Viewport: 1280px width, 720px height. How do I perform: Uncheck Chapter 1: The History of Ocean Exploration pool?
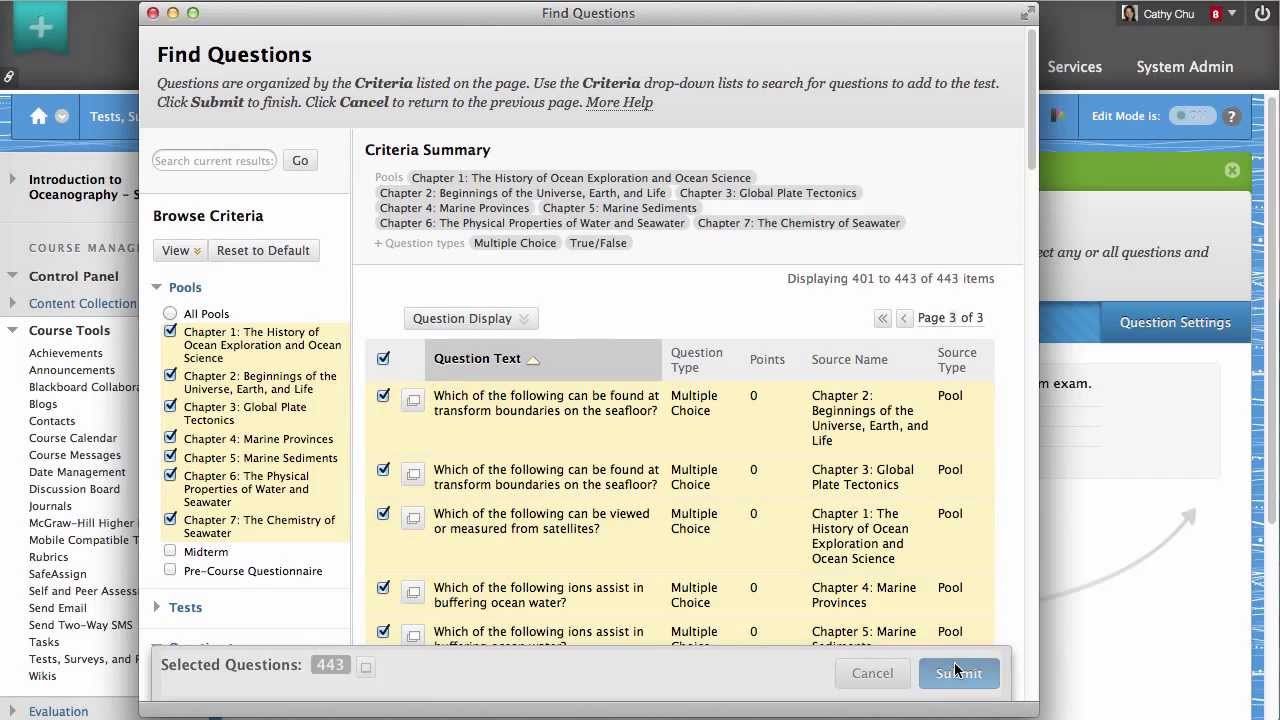(x=170, y=331)
